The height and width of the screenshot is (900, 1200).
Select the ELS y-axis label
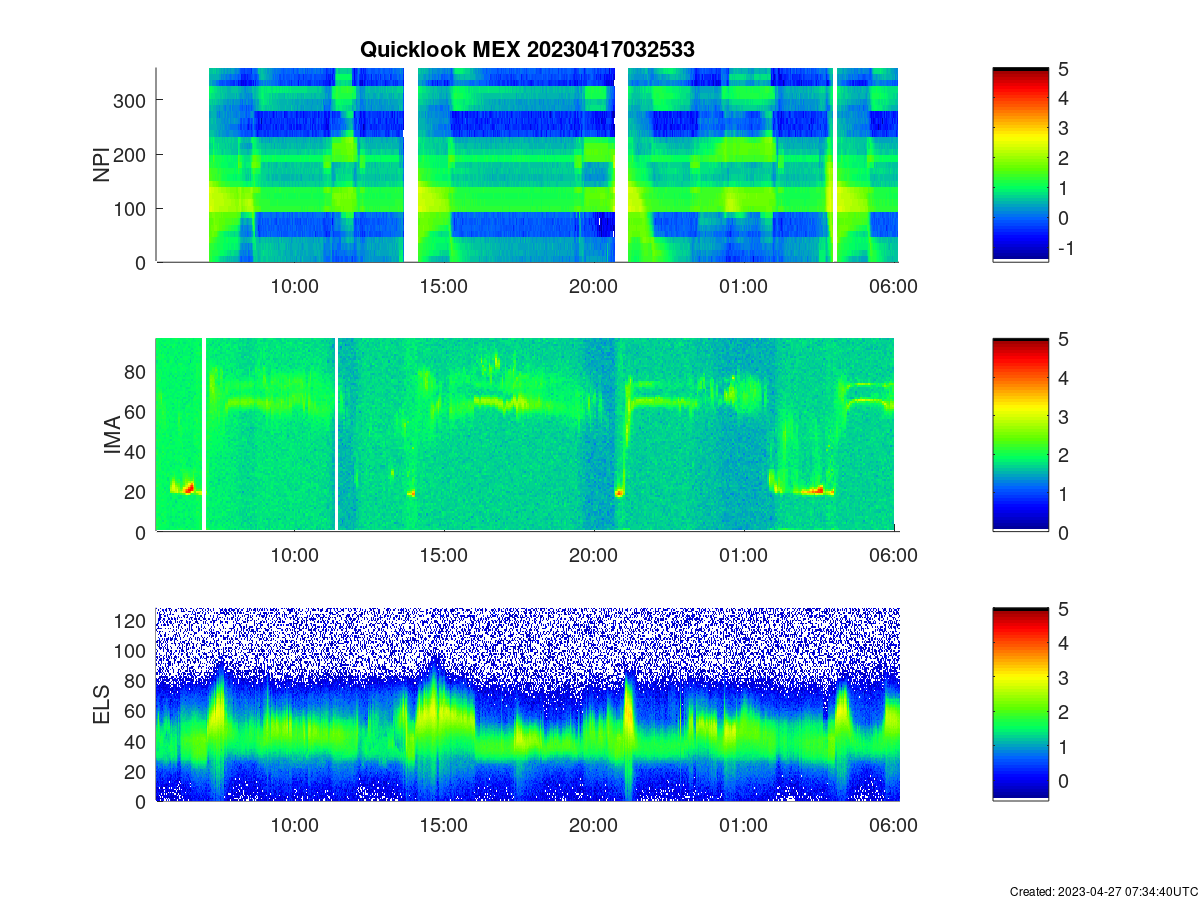[102, 705]
